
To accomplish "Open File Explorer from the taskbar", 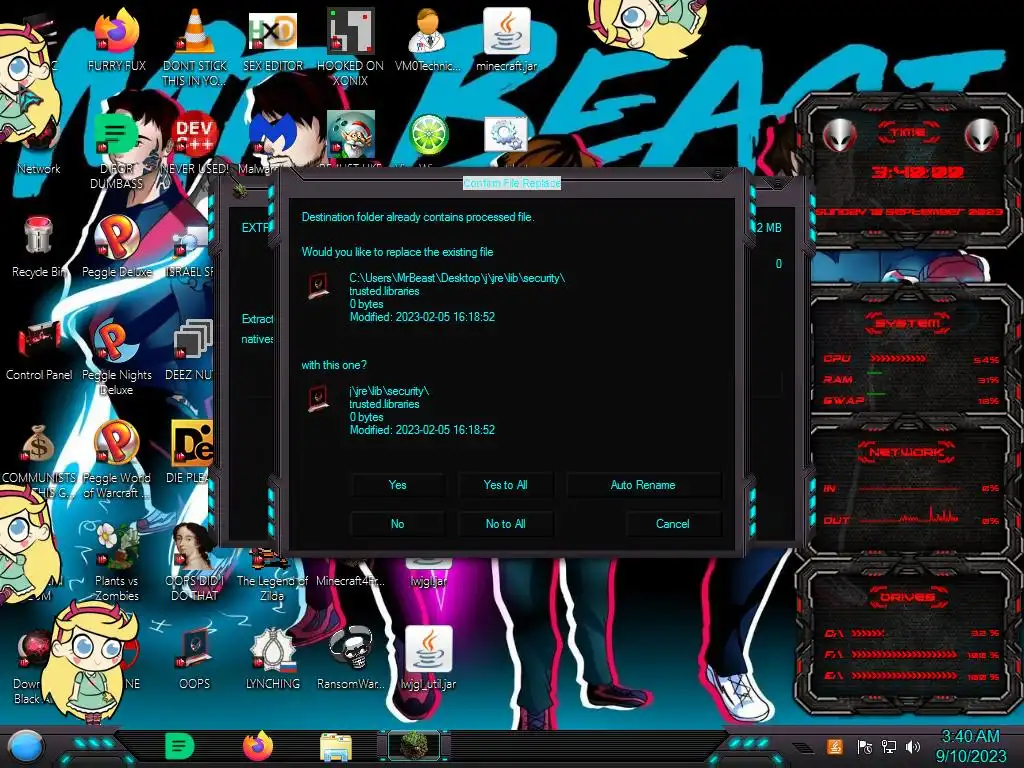I will [336, 747].
